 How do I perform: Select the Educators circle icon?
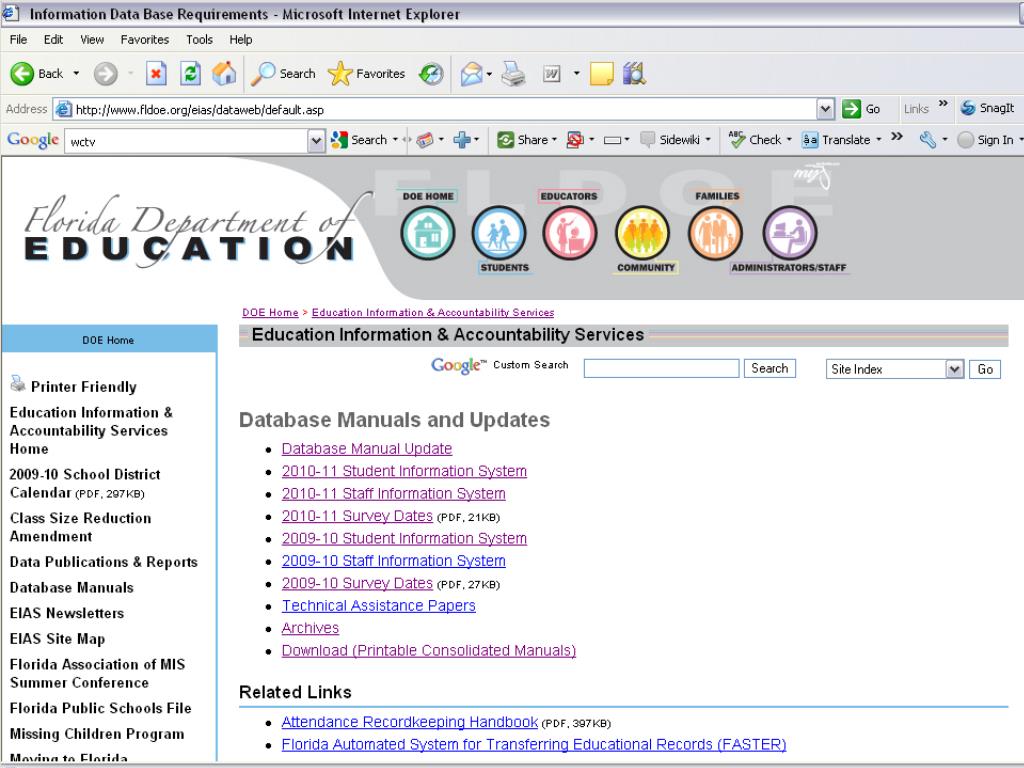(x=569, y=233)
